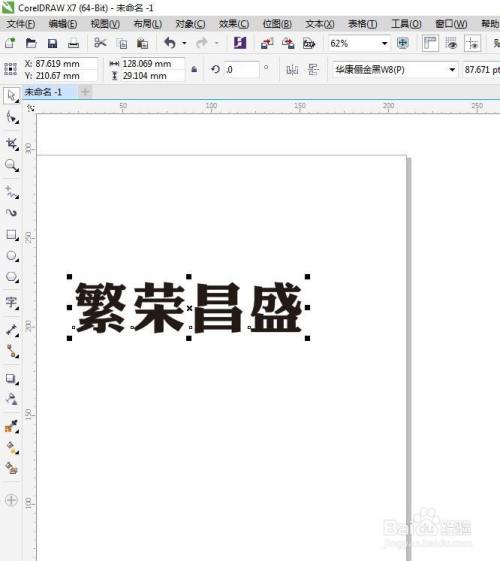Select the Shape tool
Screen dimensions: 500x561
pyautogui.click(x=11, y=117)
